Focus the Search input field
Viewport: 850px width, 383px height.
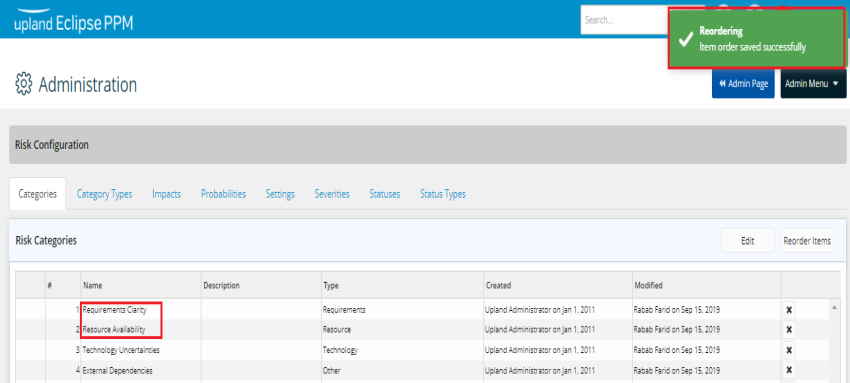(x=623, y=20)
